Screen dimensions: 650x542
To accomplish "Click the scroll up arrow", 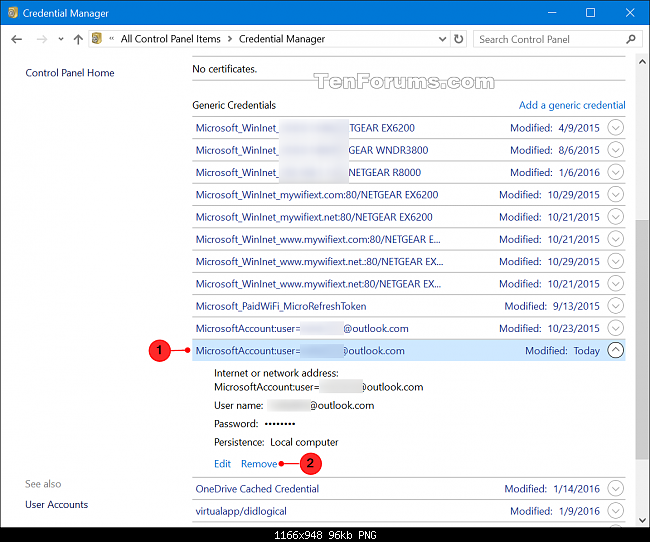I will [642, 62].
